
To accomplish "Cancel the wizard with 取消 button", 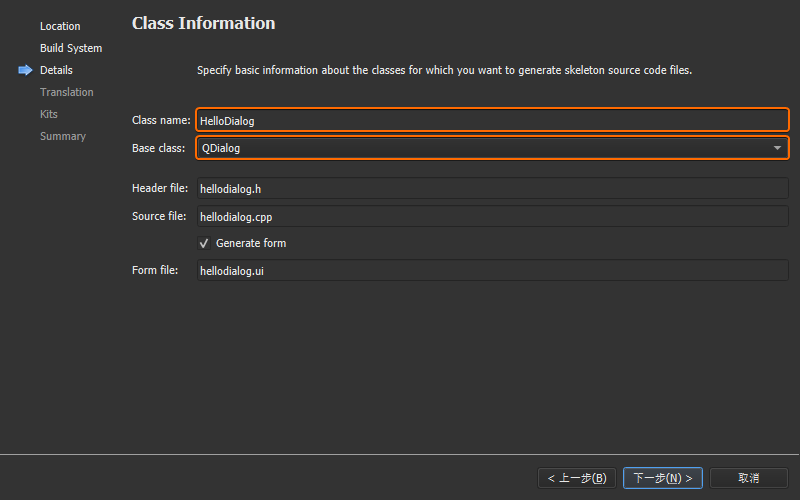I will [749, 478].
